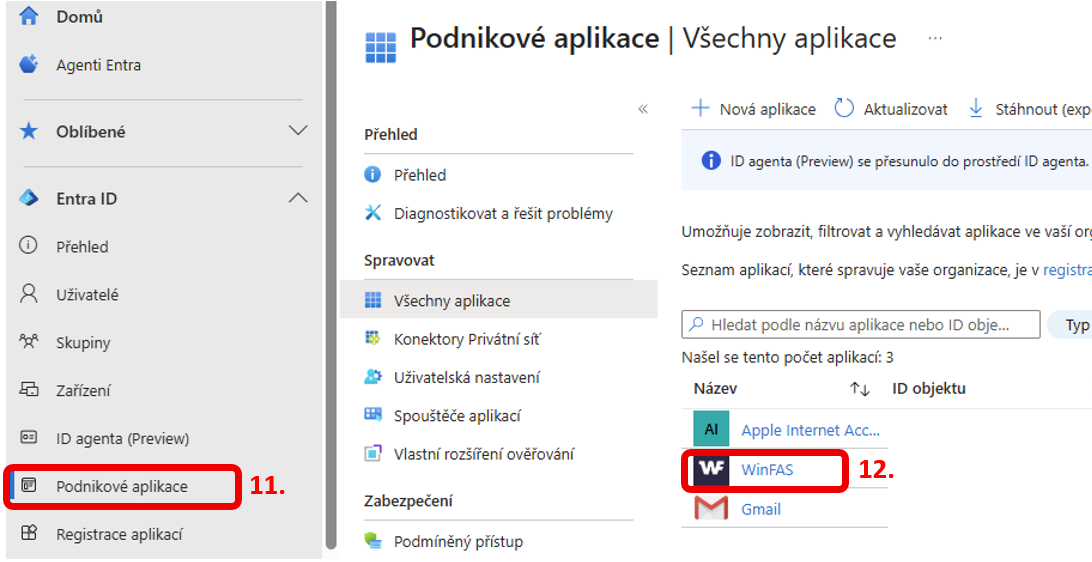Click the Nová aplikace button
The height and width of the screenshot is (562, 1092).
click(x=754, y=109)
